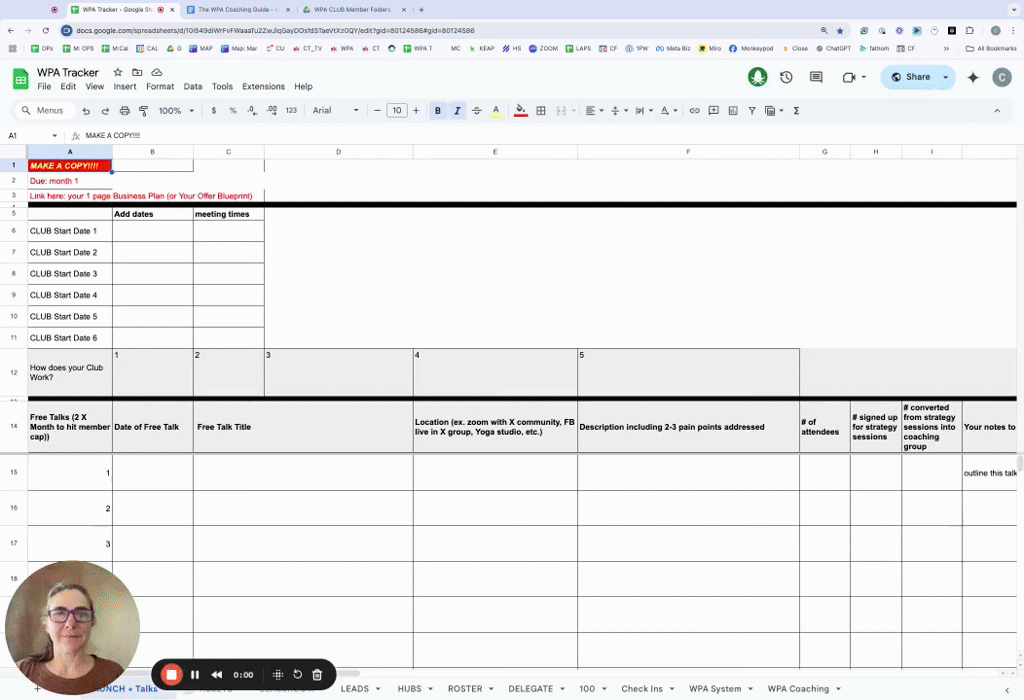Viewport: 1024px width, 700px height.
Task: Toggle italic formatting
Action: [x=456, y=110]
